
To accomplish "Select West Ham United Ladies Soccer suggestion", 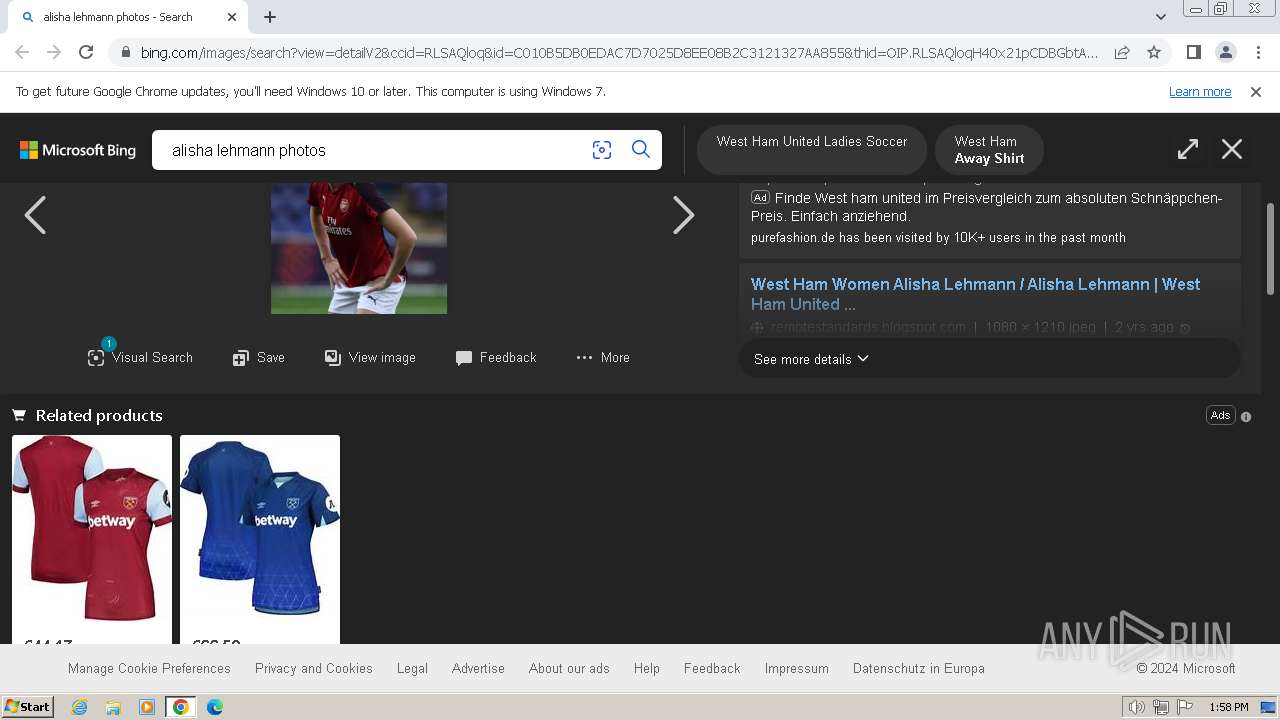I will tap(812, 150).
